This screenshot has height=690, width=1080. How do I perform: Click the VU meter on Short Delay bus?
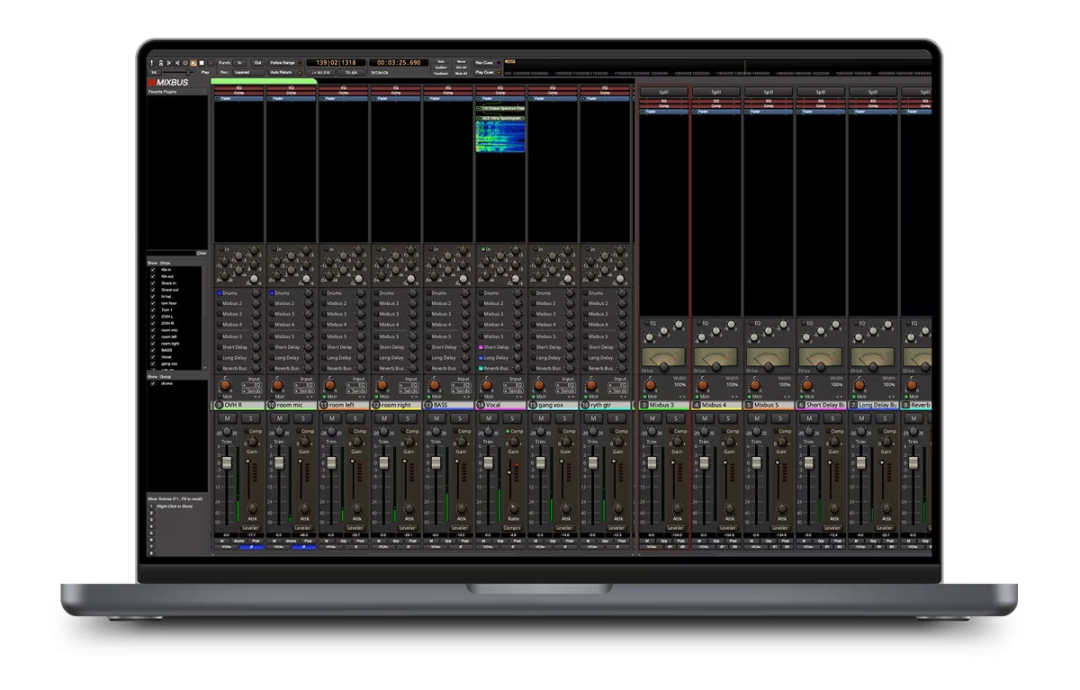[820, 357]
